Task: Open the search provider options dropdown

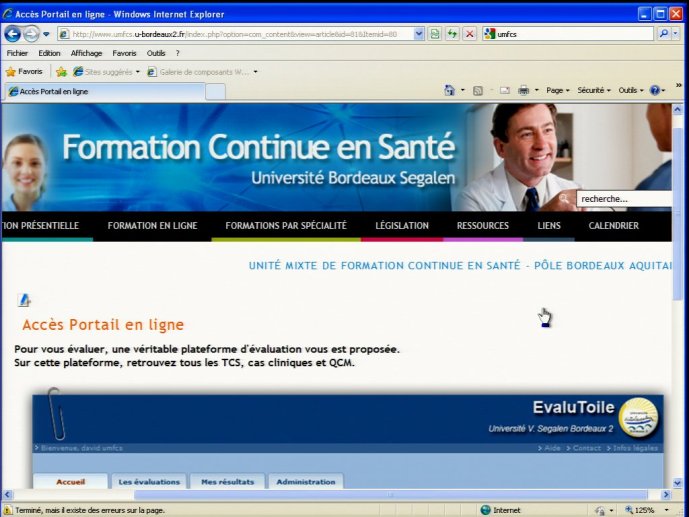Action: (x=676, y=33)
